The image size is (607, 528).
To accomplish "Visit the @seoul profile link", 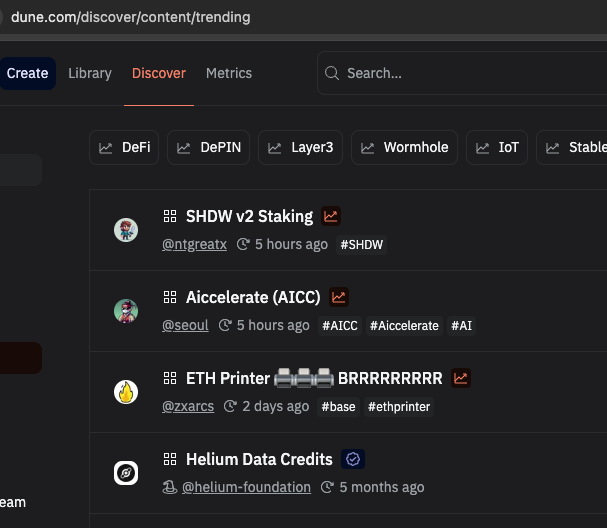I will tap(185, 326).
